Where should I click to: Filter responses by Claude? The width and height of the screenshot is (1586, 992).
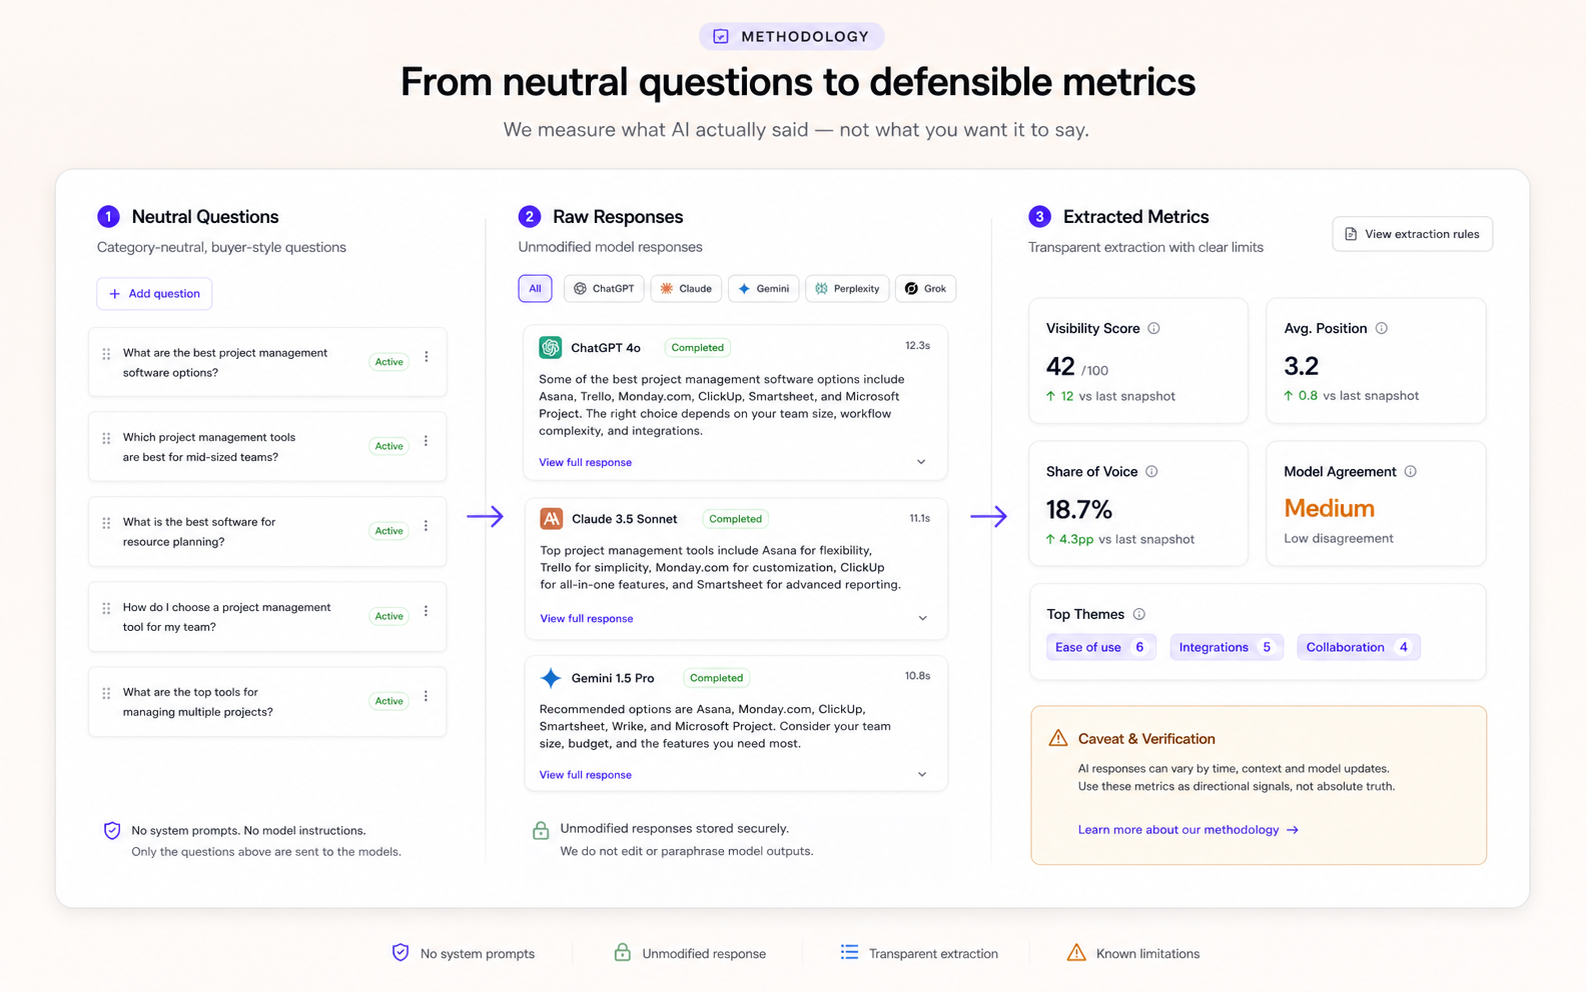coord(686,288)
